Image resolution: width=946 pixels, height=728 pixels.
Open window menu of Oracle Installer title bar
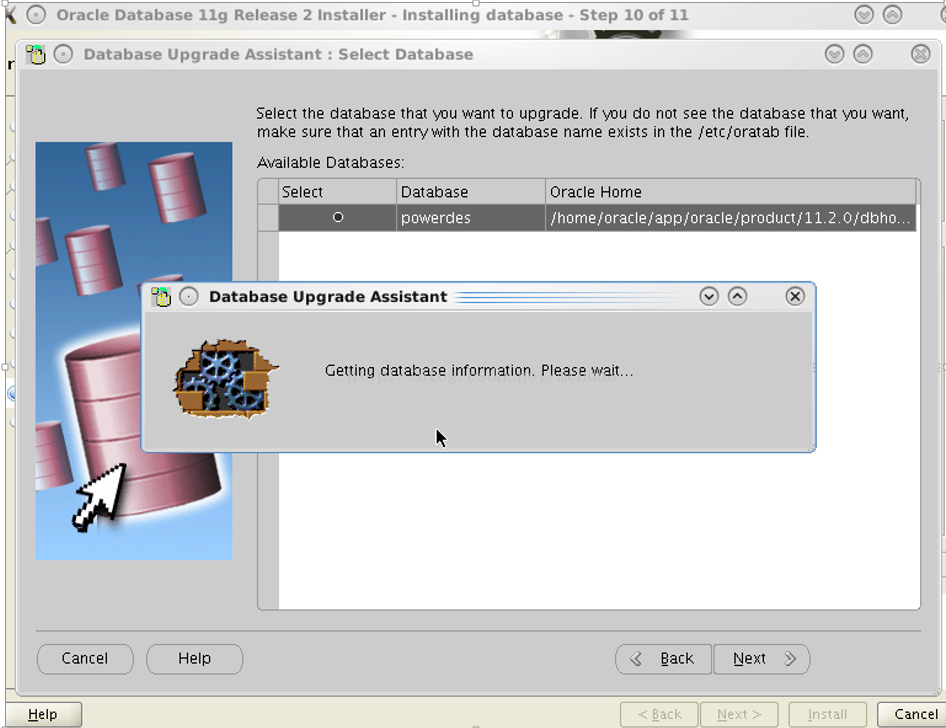36,14
